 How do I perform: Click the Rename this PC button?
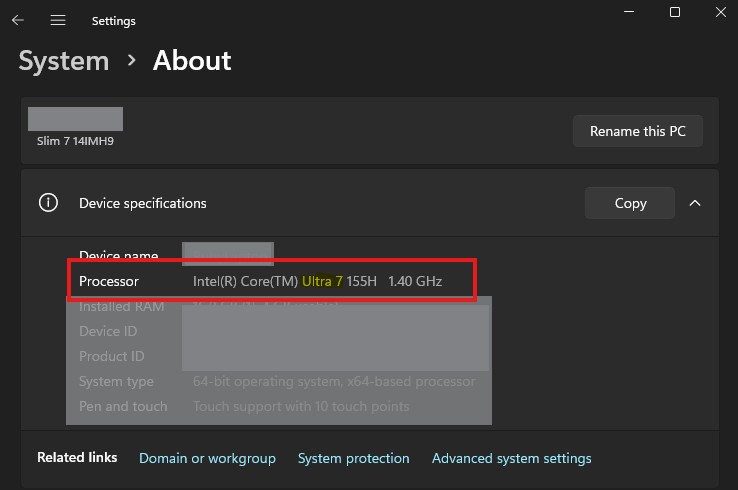[x=637, y=131]
